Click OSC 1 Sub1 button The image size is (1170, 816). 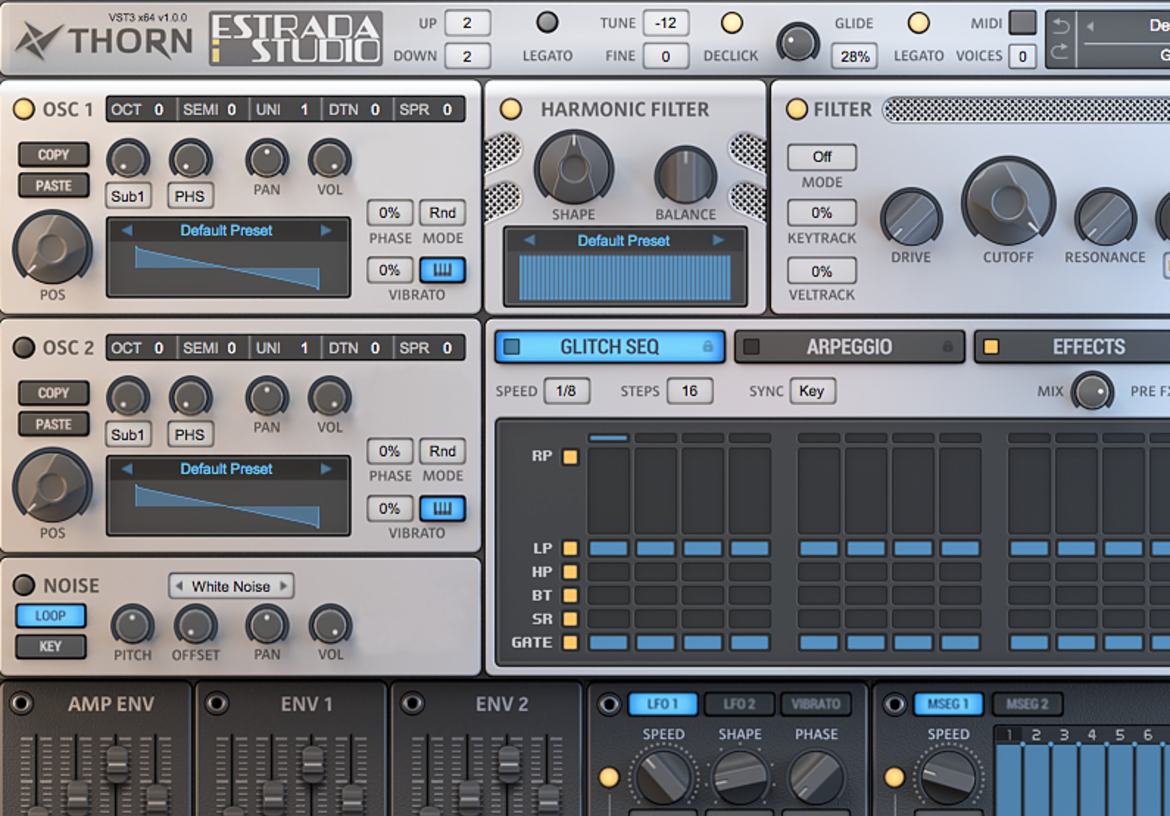[x=128, y=196]
